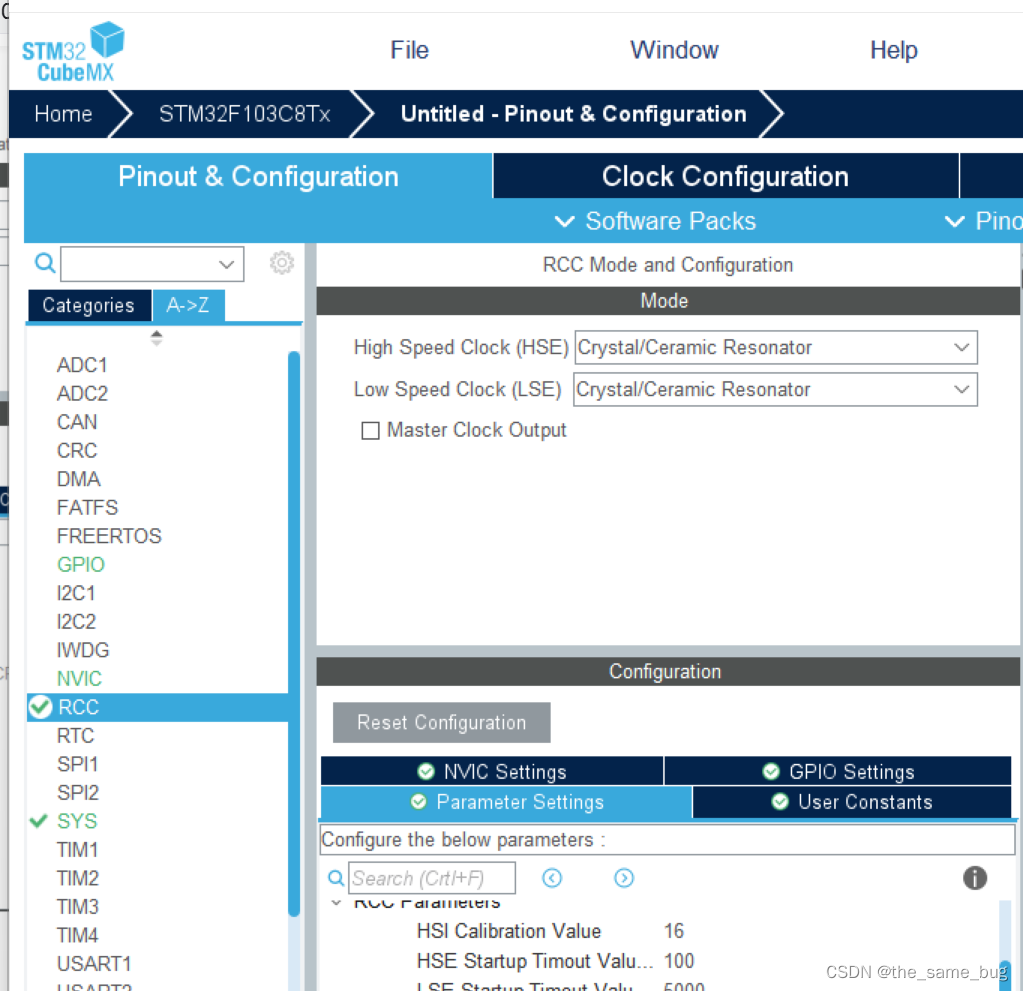
Task: Click the sort arrows icon above peripheral list
Action: point(156,337)
